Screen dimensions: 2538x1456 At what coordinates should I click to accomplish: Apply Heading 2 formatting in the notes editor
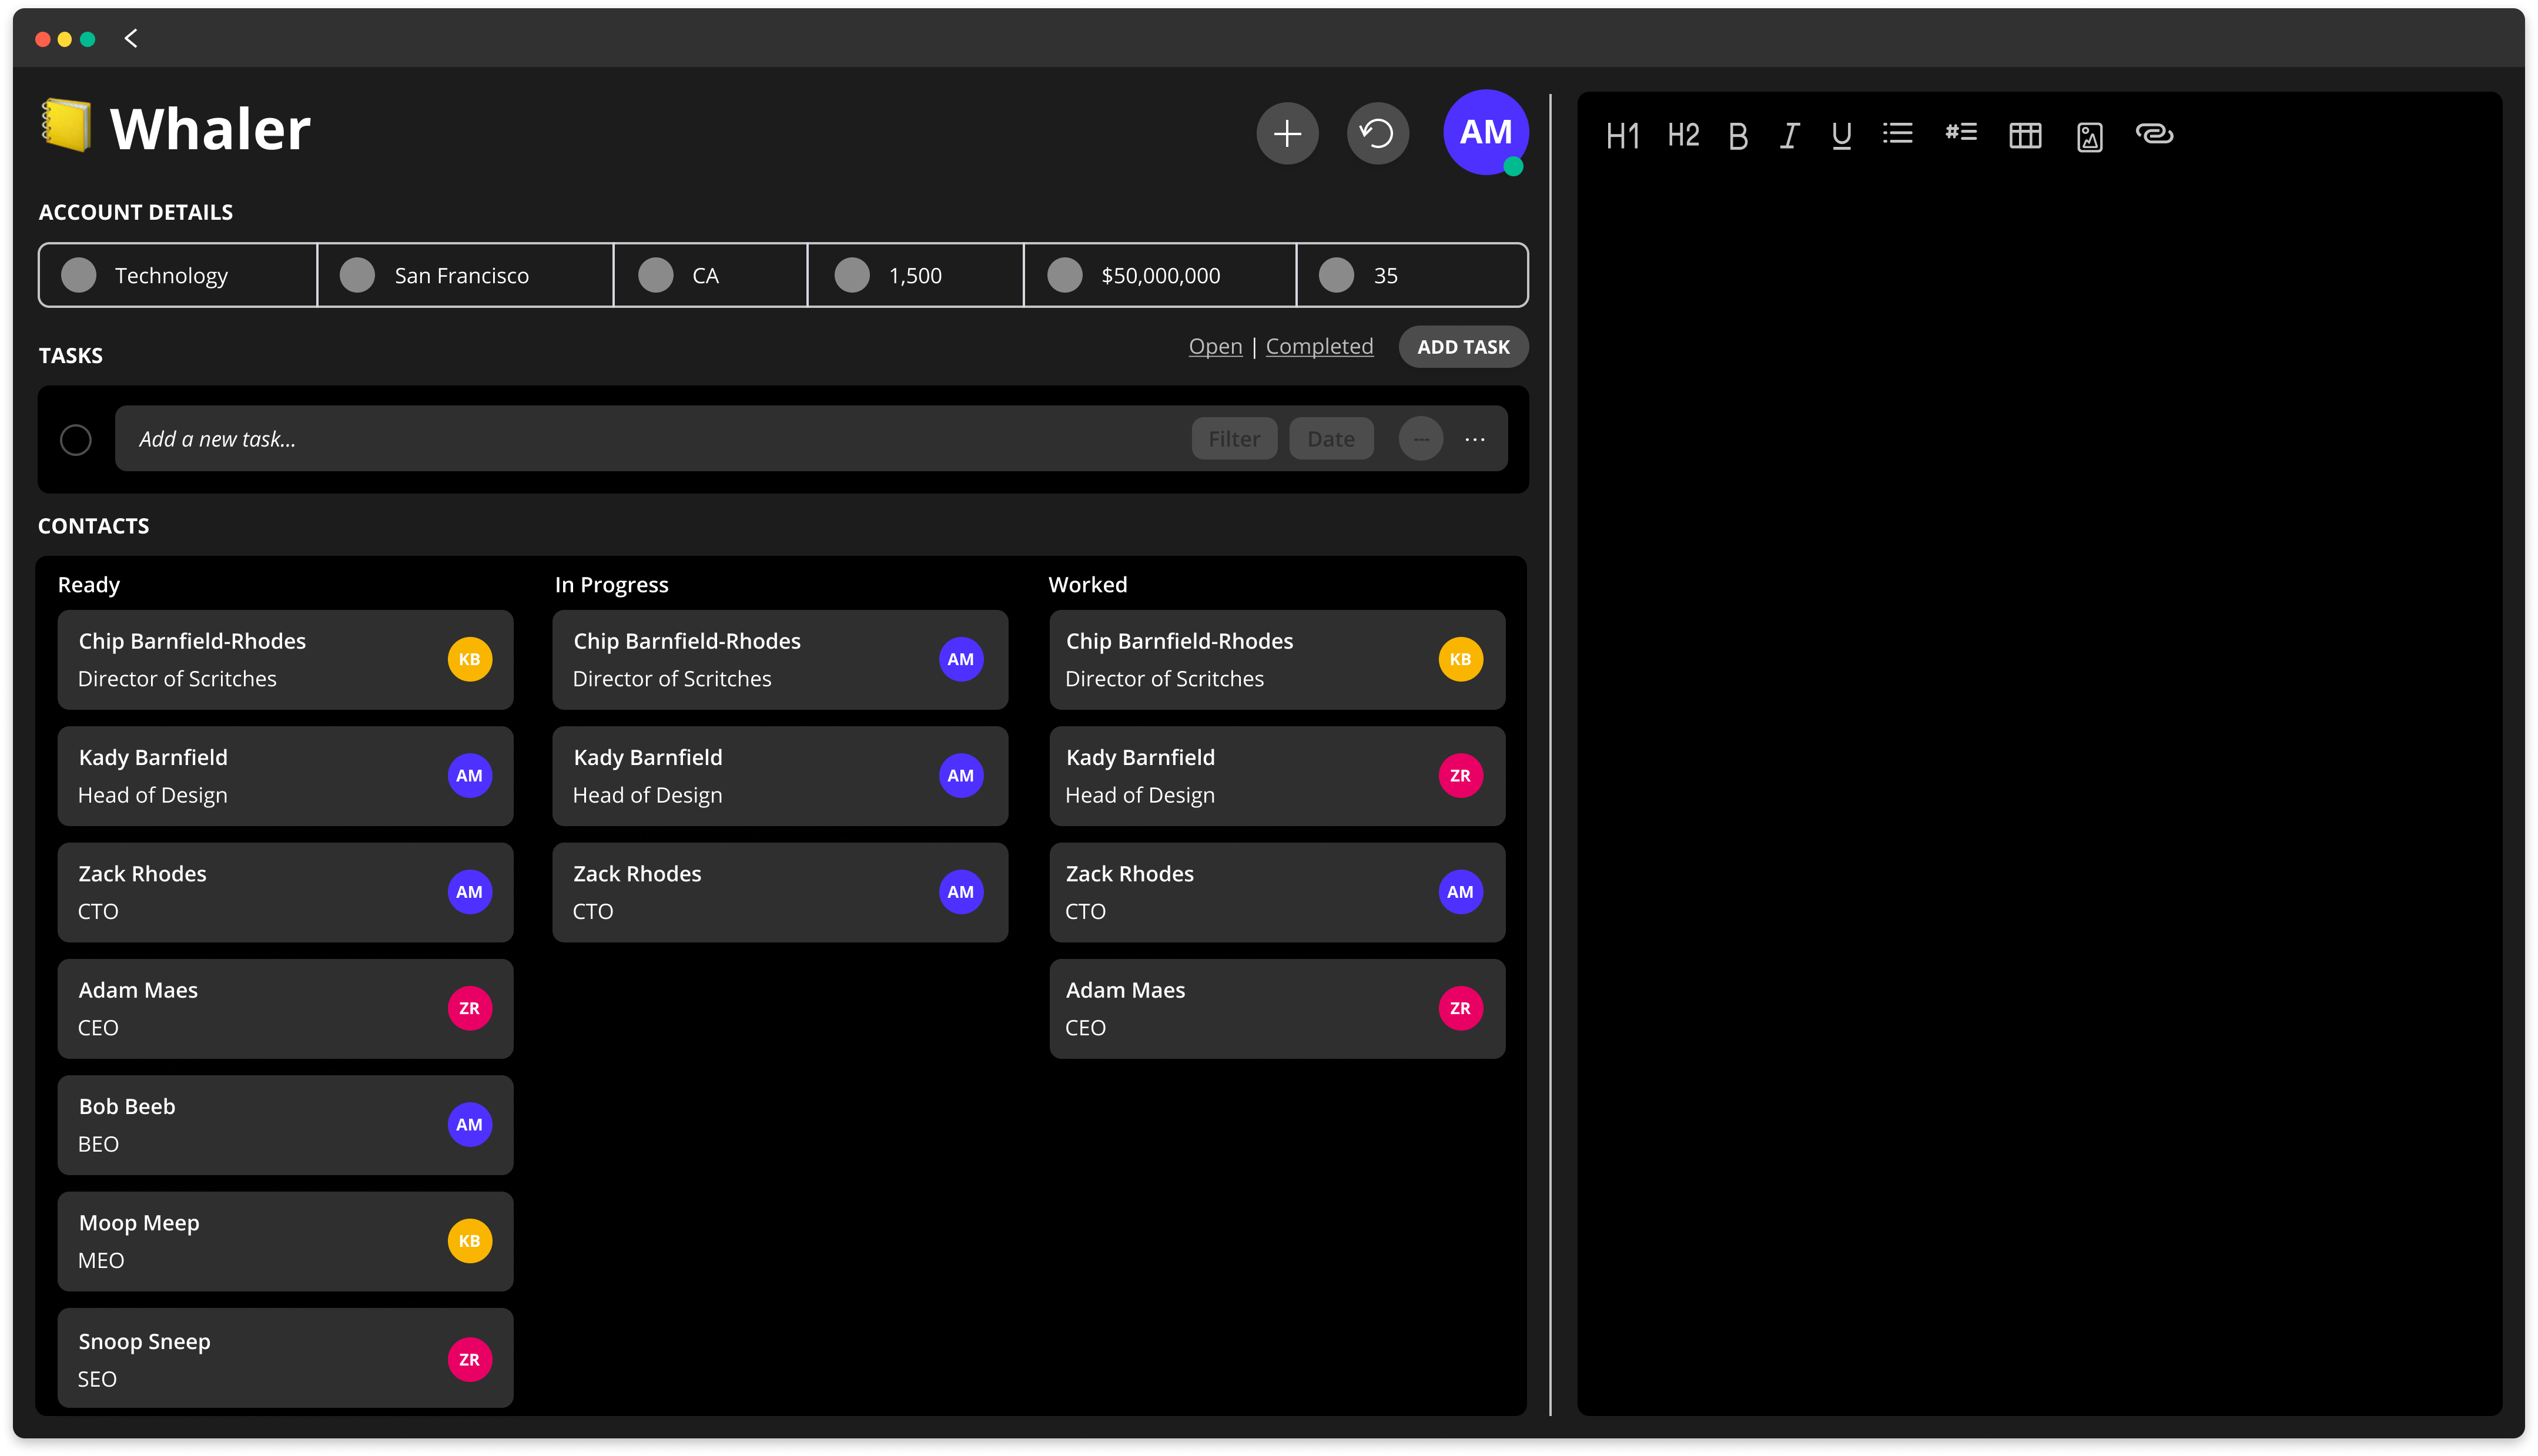[x=1683, y=135]
